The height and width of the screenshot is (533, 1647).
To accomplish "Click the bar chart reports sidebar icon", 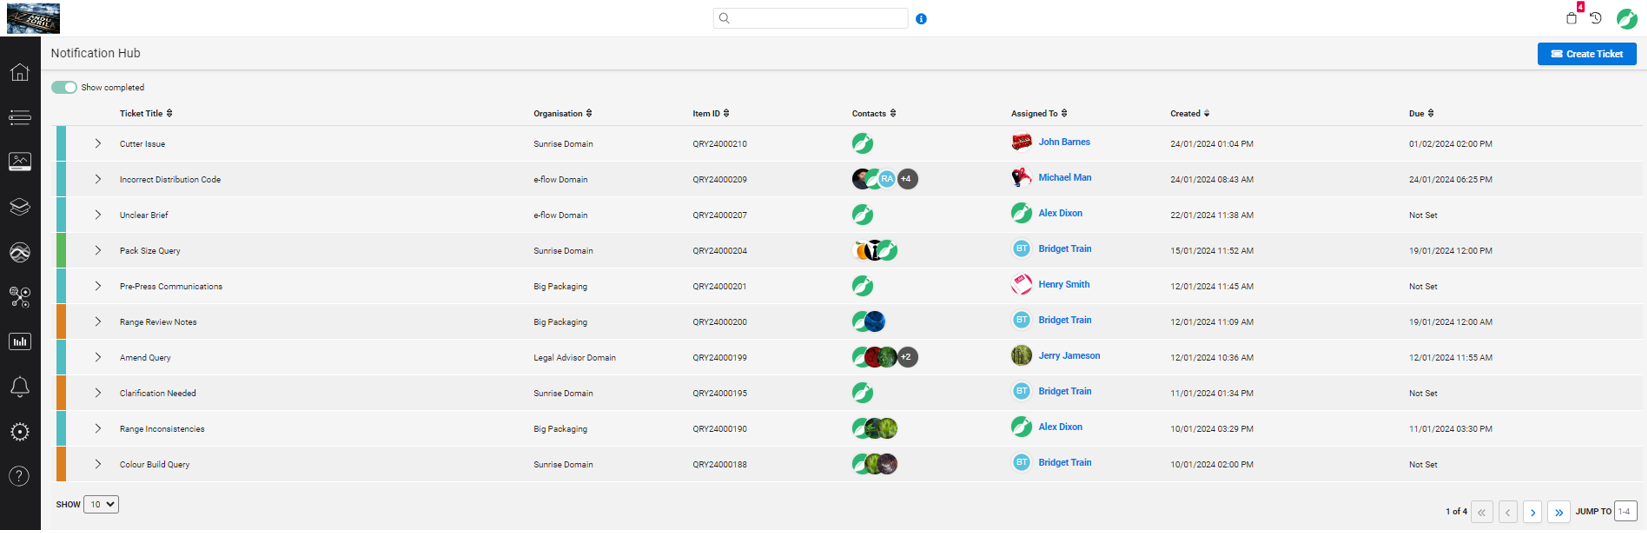I will pos(20,342).
